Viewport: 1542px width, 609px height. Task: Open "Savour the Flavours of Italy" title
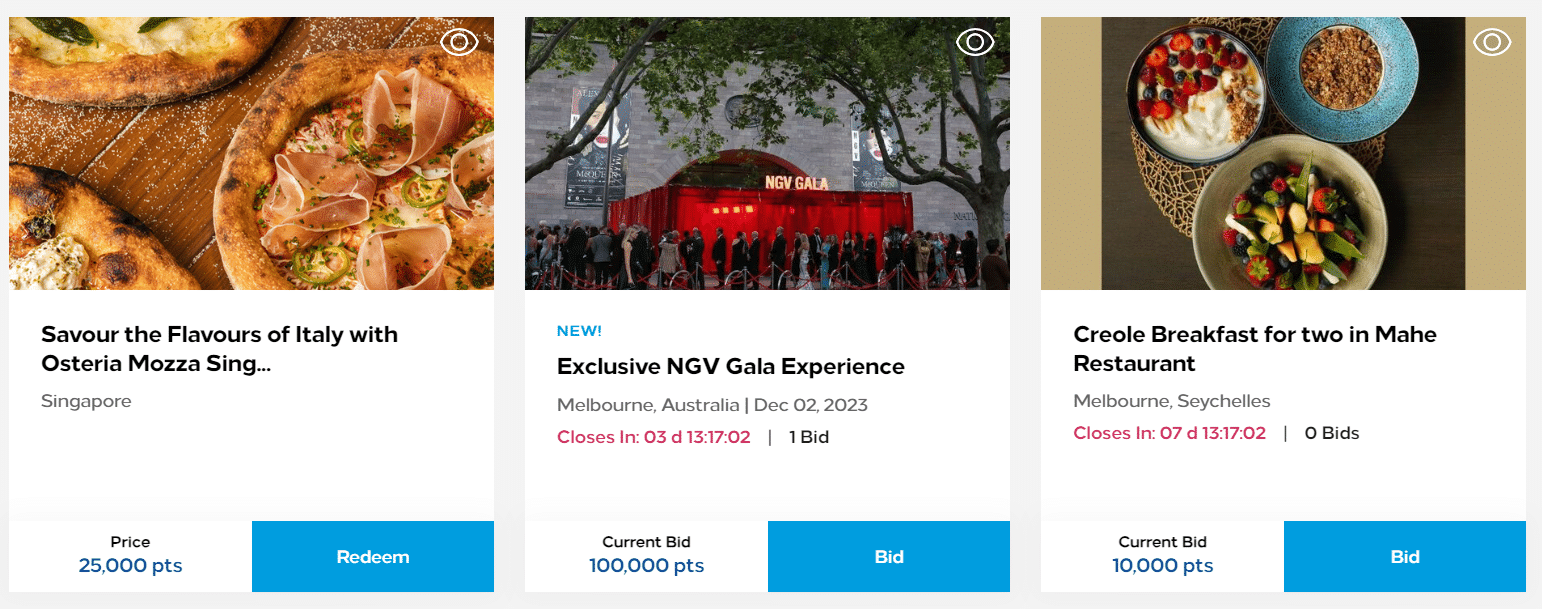click(219, 349)
